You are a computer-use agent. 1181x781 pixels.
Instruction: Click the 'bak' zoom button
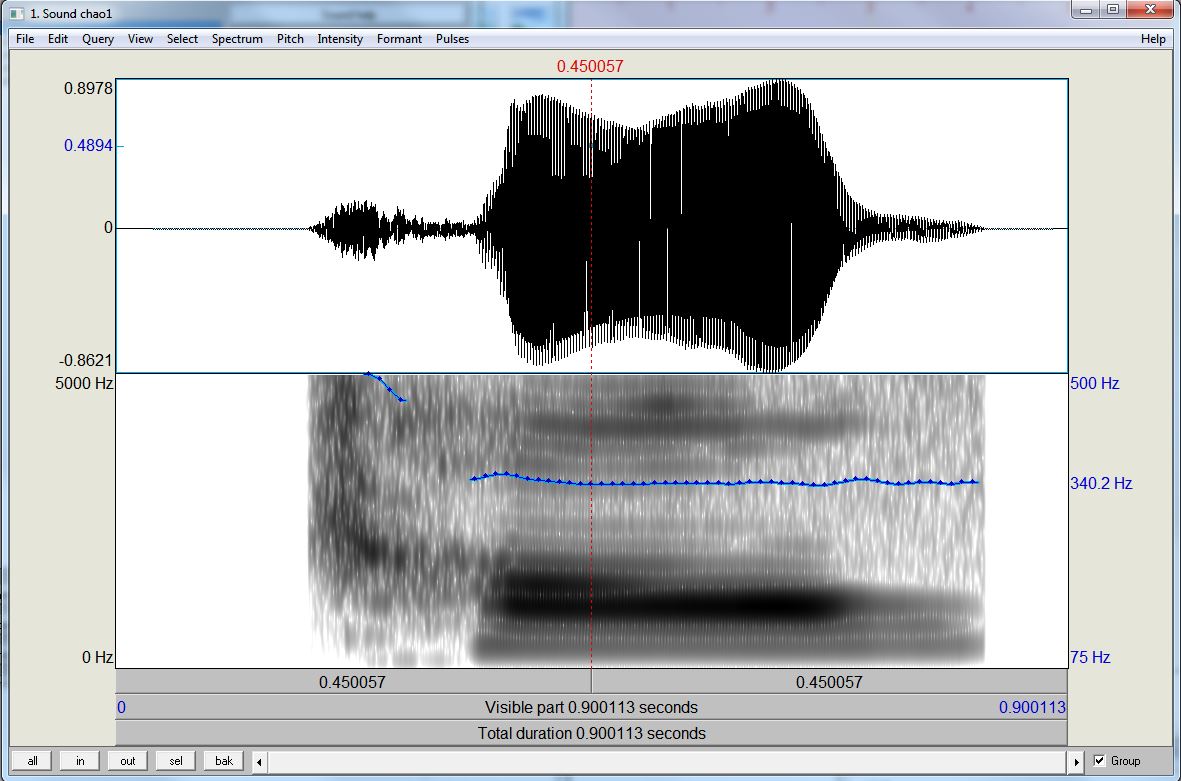pos(224,761)
